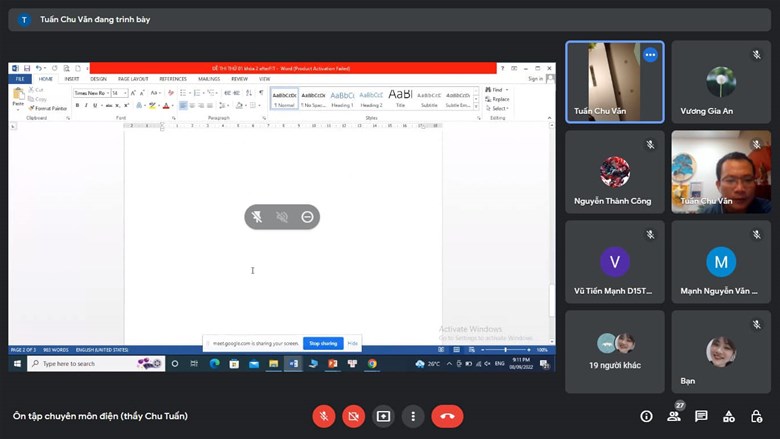Open options on Tuấn Chu Văn's tile
Screen dimensions: 780x439
(650, 55)
